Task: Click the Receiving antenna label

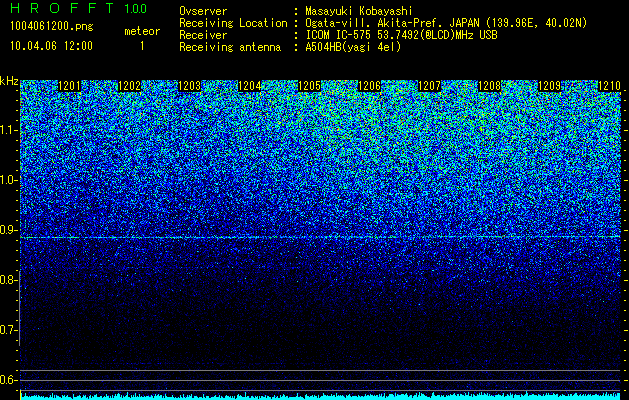Action: click(230, 47)
